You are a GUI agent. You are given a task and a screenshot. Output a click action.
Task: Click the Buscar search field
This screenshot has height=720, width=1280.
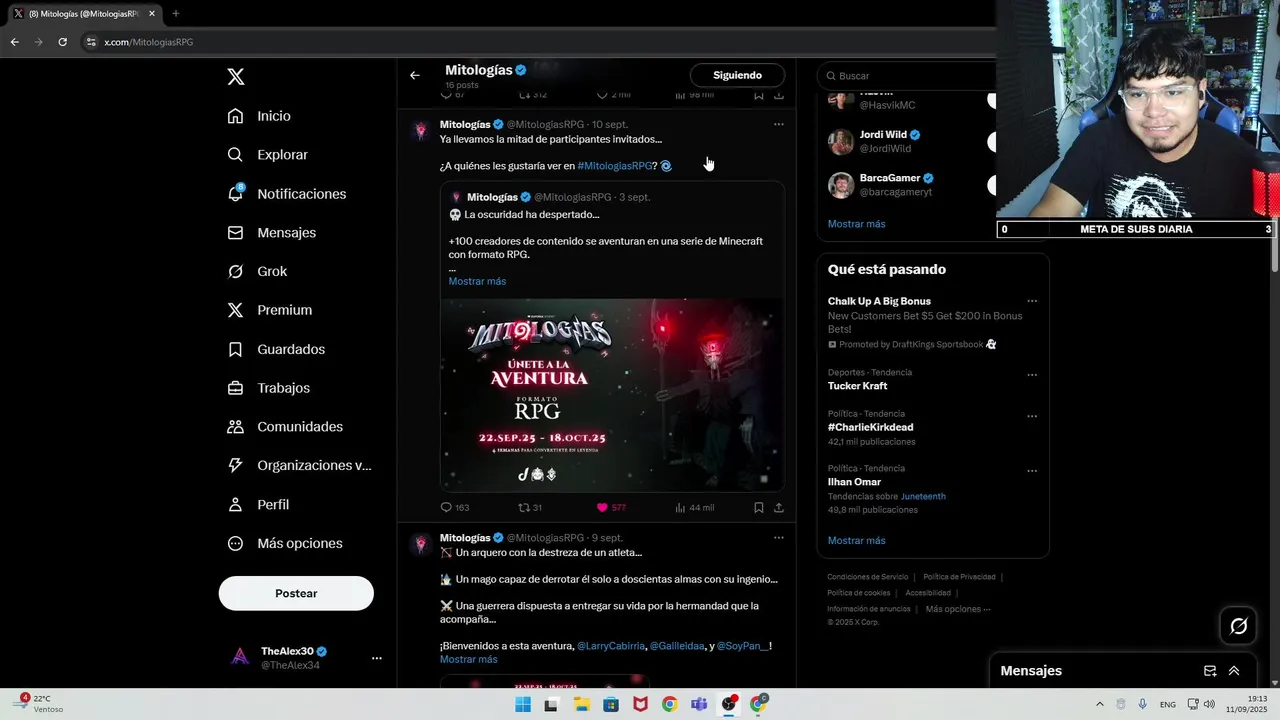click(x=908, y=75)
